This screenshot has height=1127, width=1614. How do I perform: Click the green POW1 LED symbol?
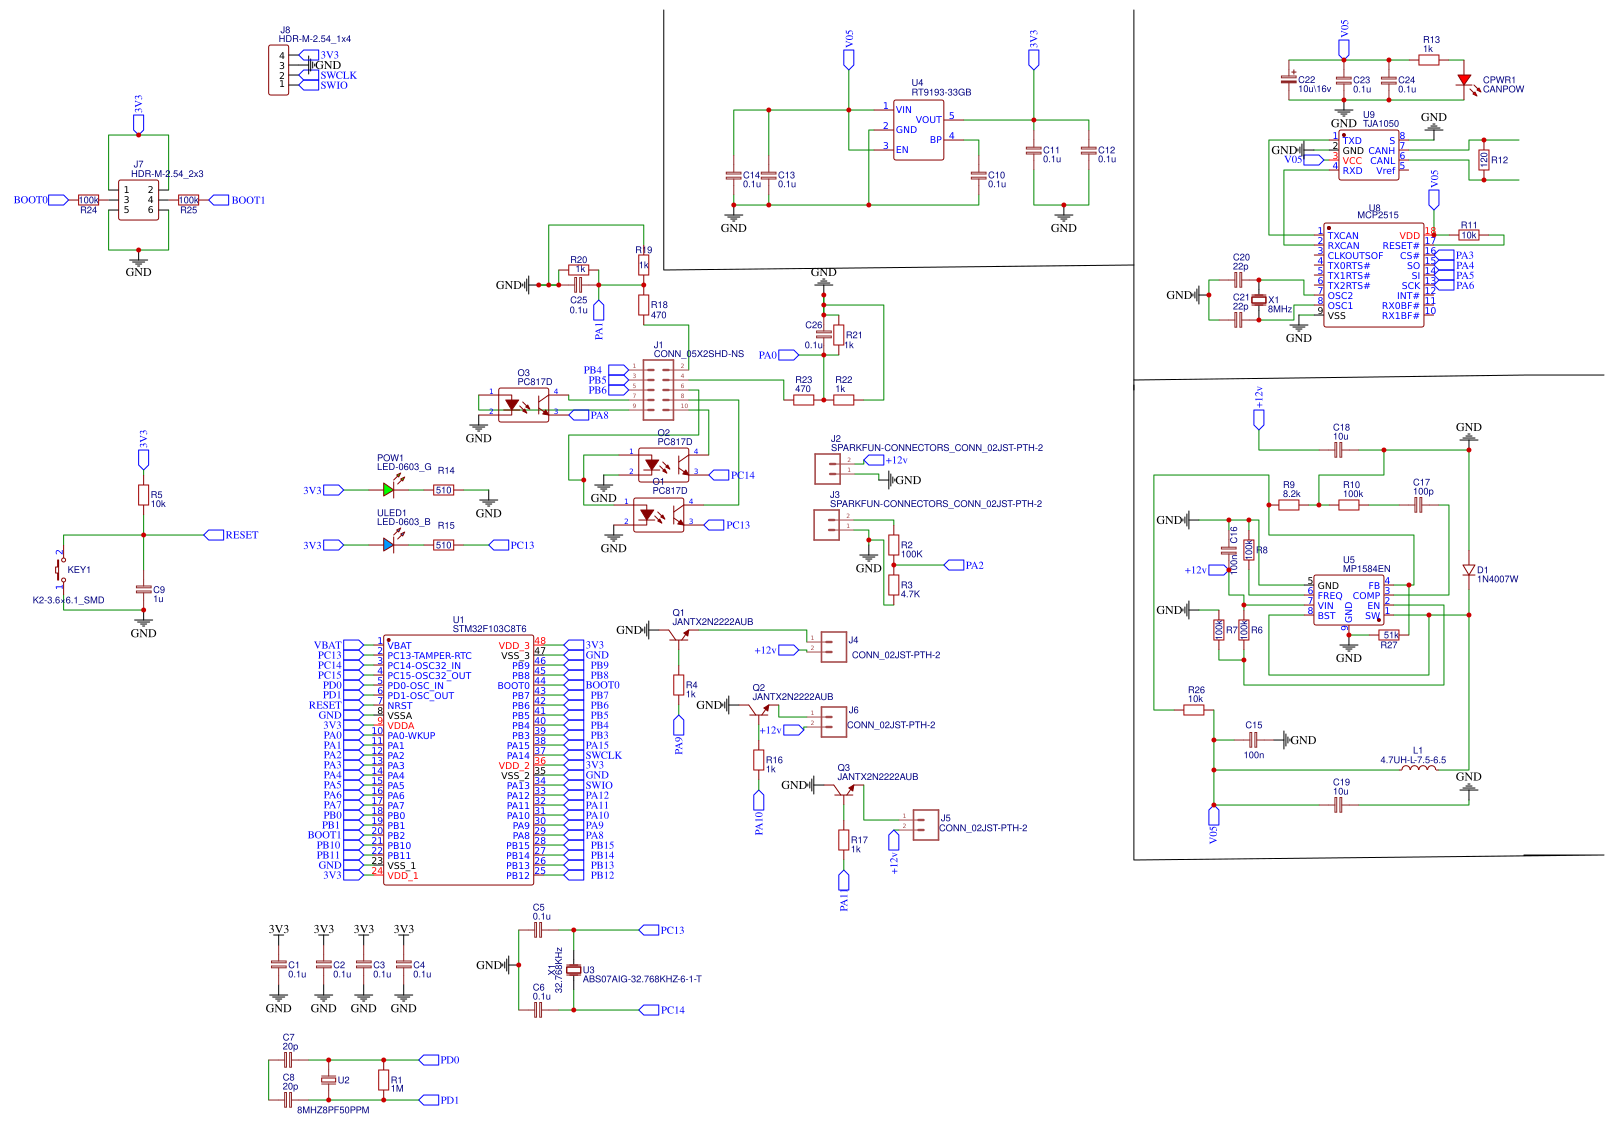(390, 490)
